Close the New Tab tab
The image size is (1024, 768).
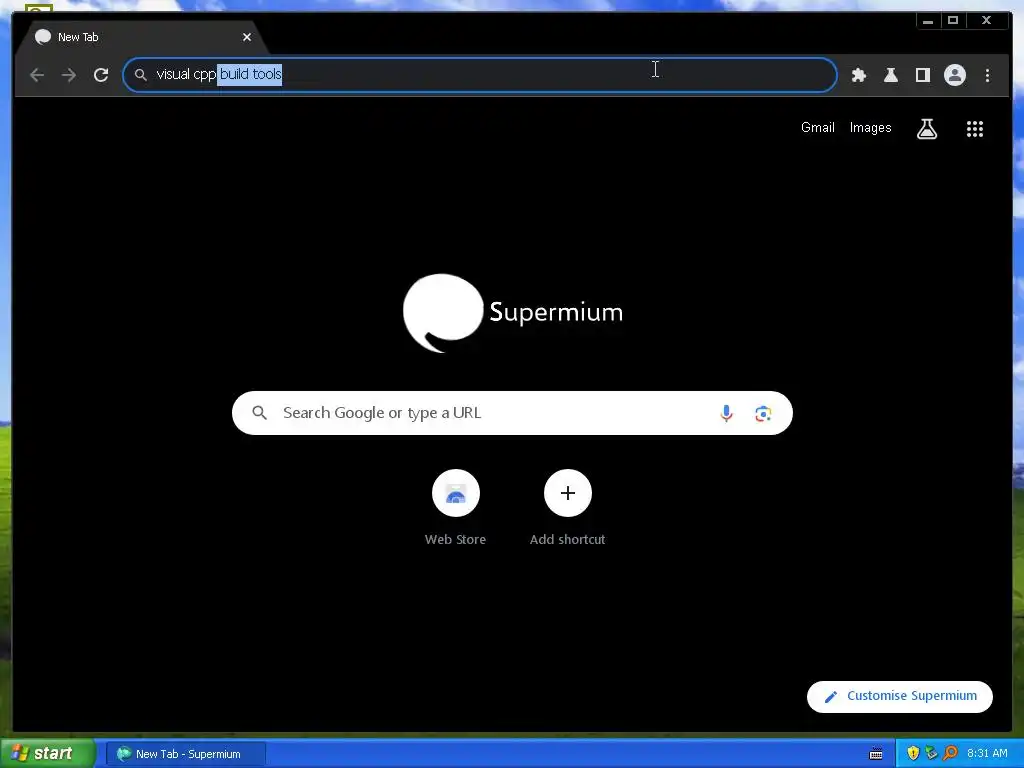247,37
